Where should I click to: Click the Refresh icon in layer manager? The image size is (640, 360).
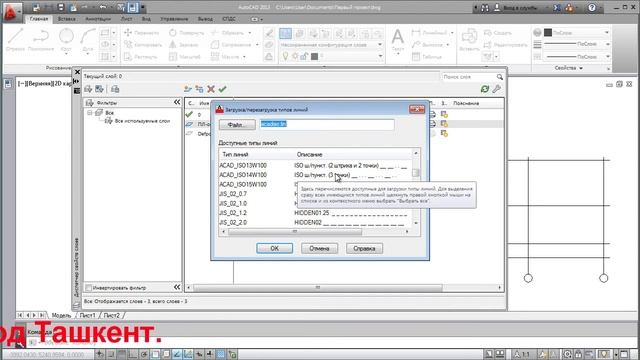pos(484,89)
